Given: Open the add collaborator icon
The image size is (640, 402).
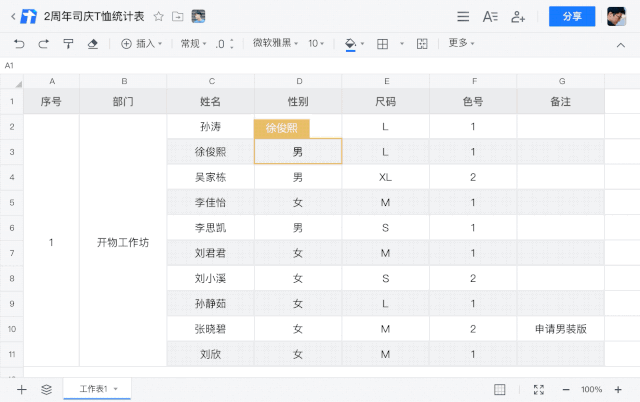Looking at the screenshot, I should pyautogui.click(x=518, y=16).
